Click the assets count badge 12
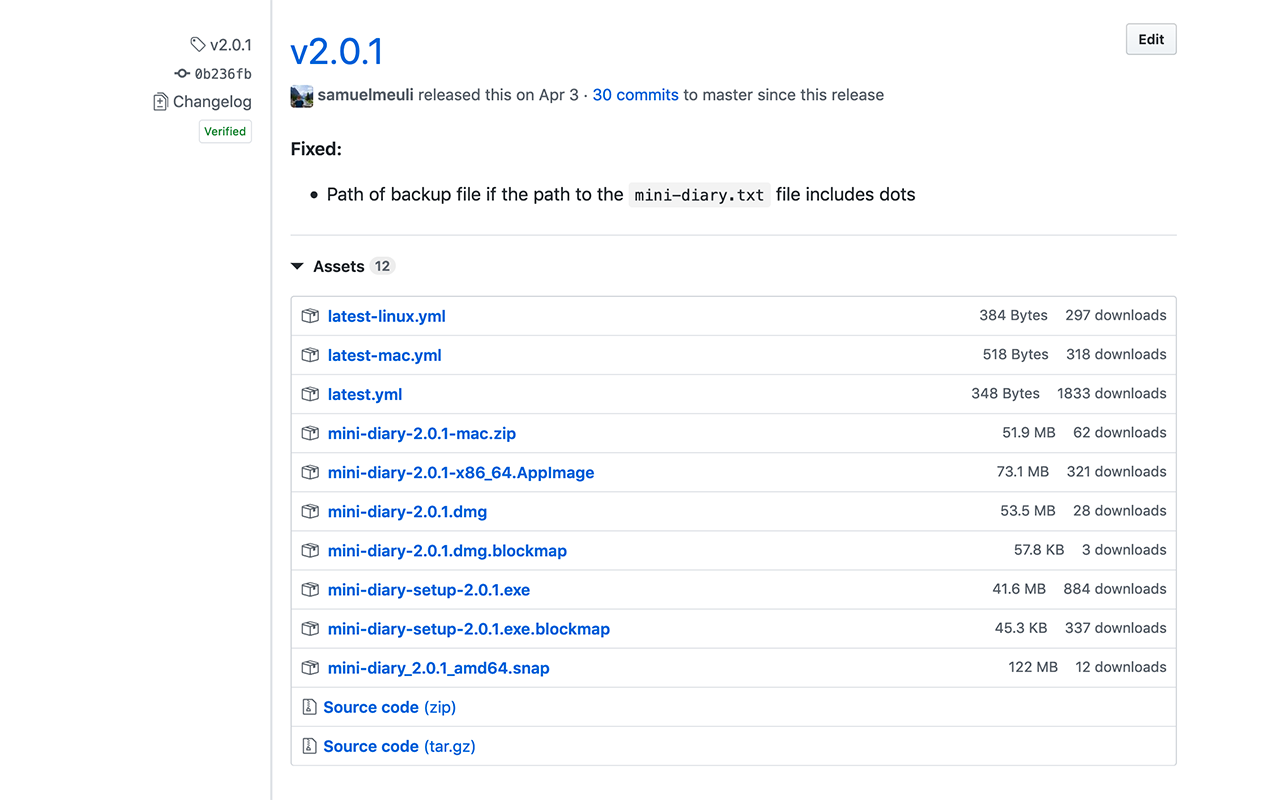The width and height of the screenshot is (1280, 800). [382, 266]
